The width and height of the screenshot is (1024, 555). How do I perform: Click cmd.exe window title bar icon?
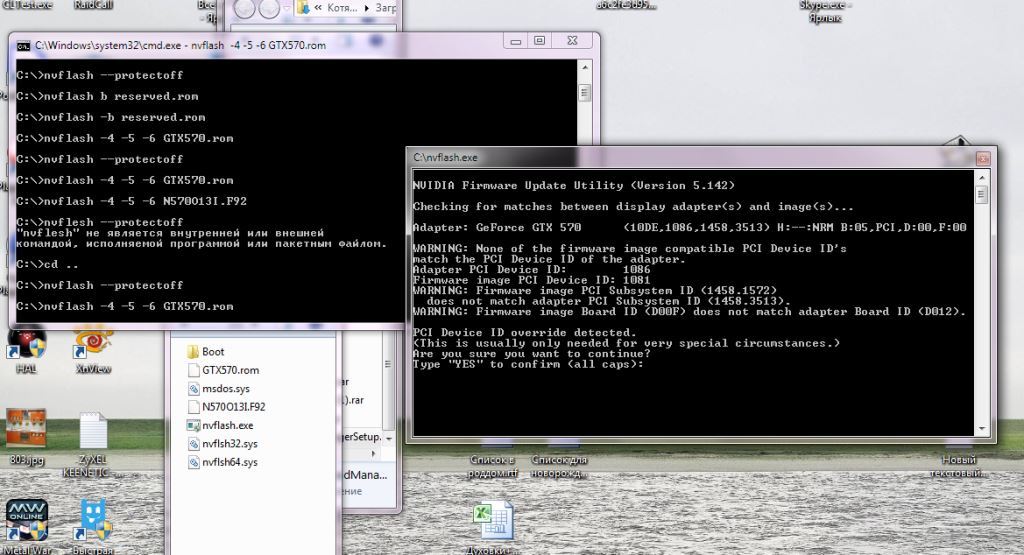(x=24, y=45)
